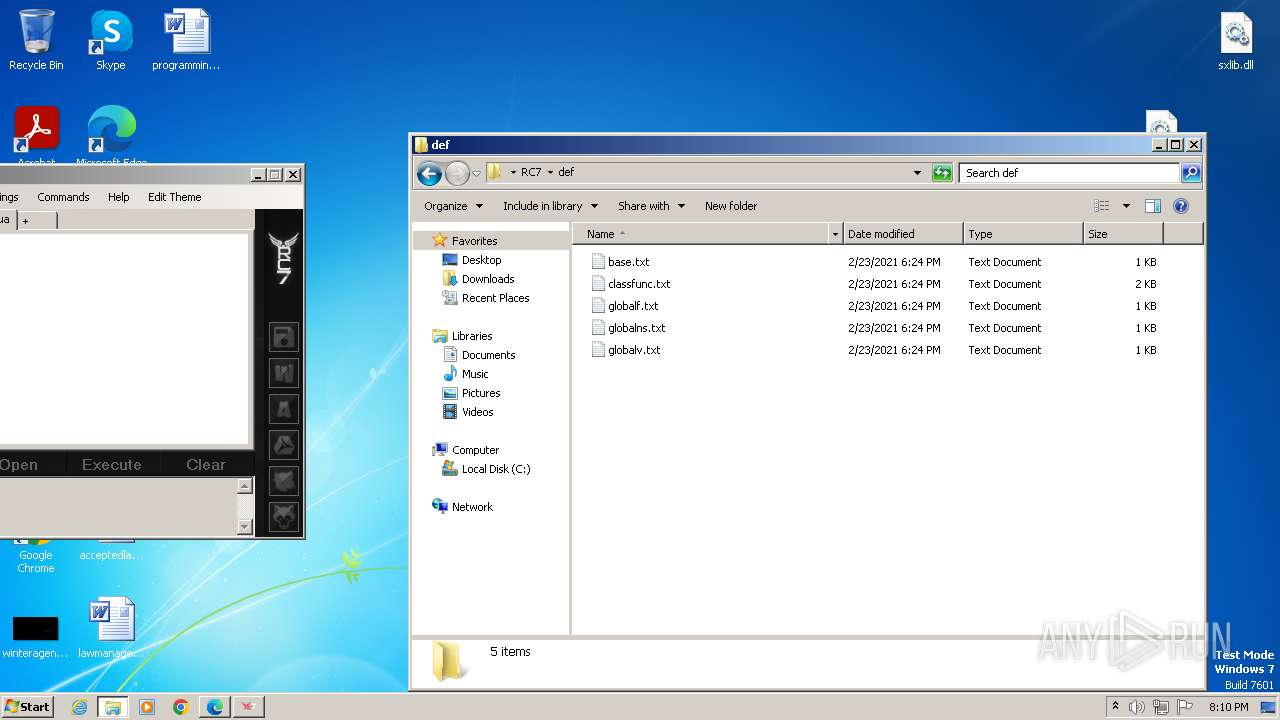Click the wolf head icon in RC7 sidebar
This screenshot has width=1280, height=720.
tap(284, 517)
